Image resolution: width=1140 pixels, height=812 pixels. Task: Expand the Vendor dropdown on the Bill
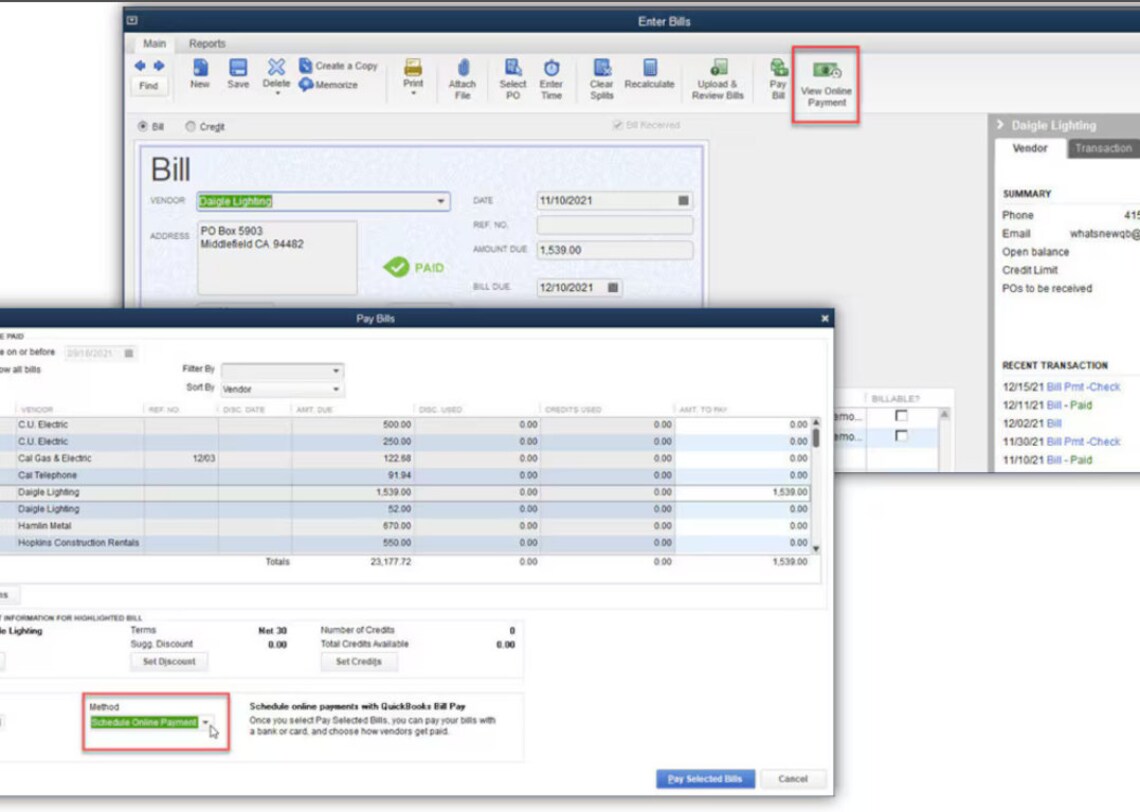(x=441, y=201)
